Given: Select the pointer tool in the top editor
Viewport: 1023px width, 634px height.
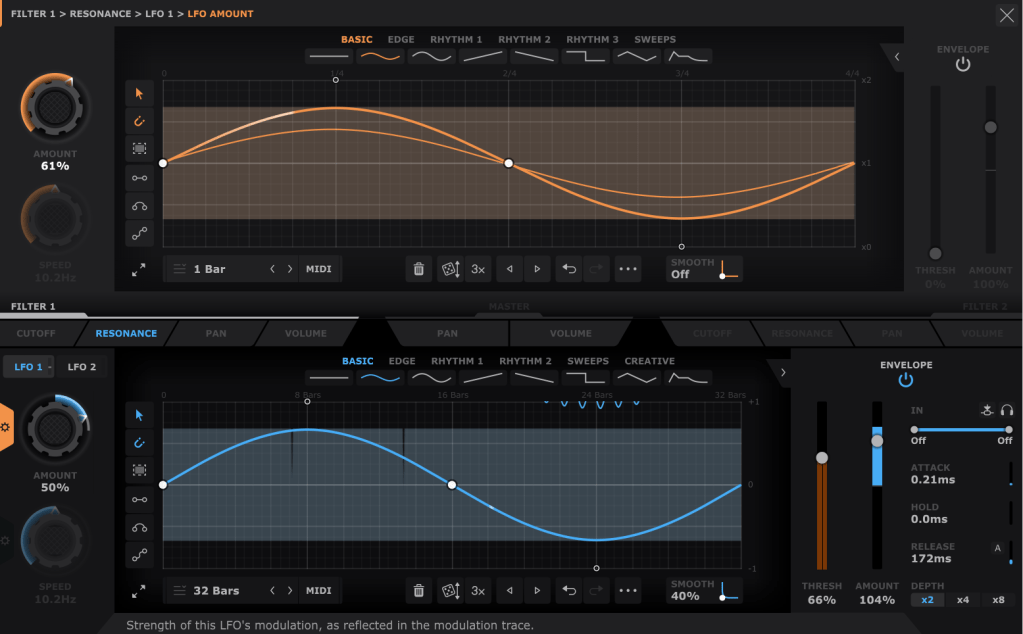Looking at the screenshot, I should [139, 94].
